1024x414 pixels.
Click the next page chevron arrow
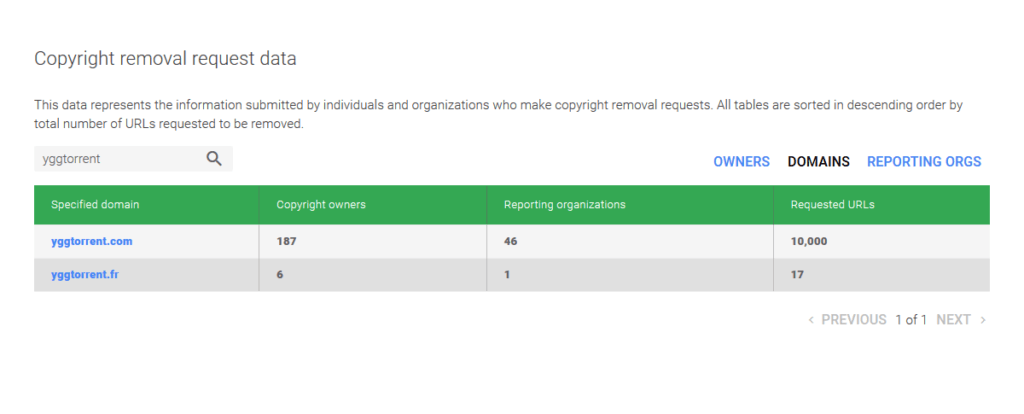(x=983, y=320)
